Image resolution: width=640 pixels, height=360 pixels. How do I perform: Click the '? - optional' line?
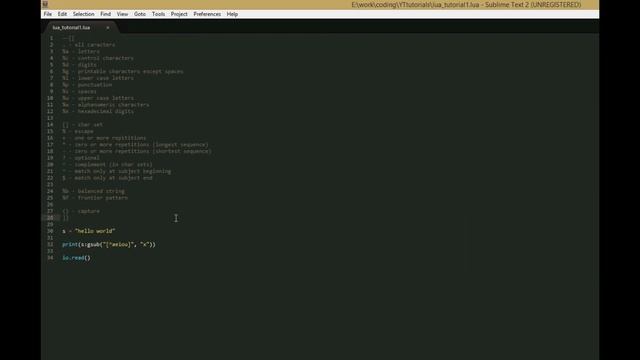pyautogui.click(x=81, y=158)
